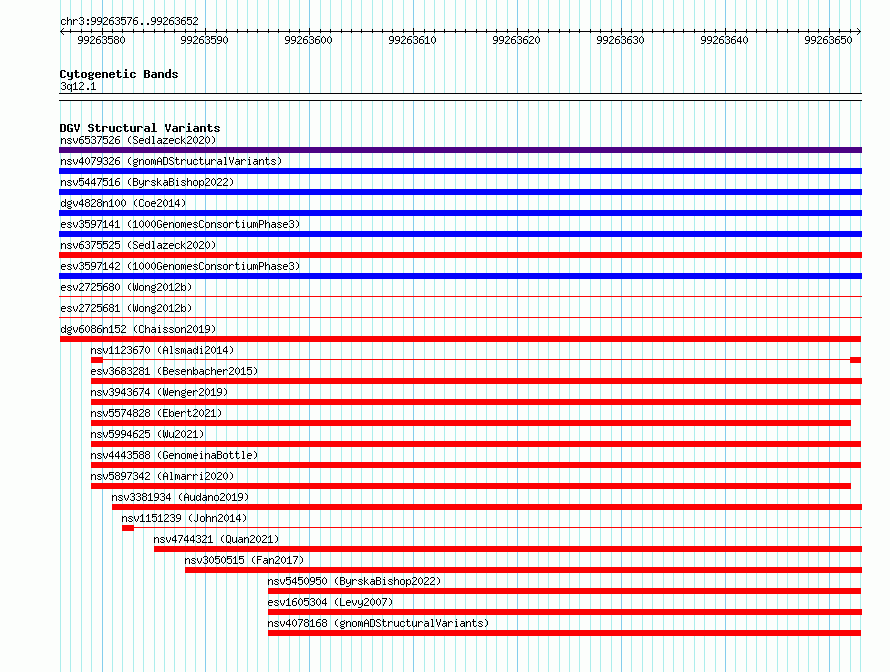Open variant dgv4828n100 (Coe2014)

point(123,203)
